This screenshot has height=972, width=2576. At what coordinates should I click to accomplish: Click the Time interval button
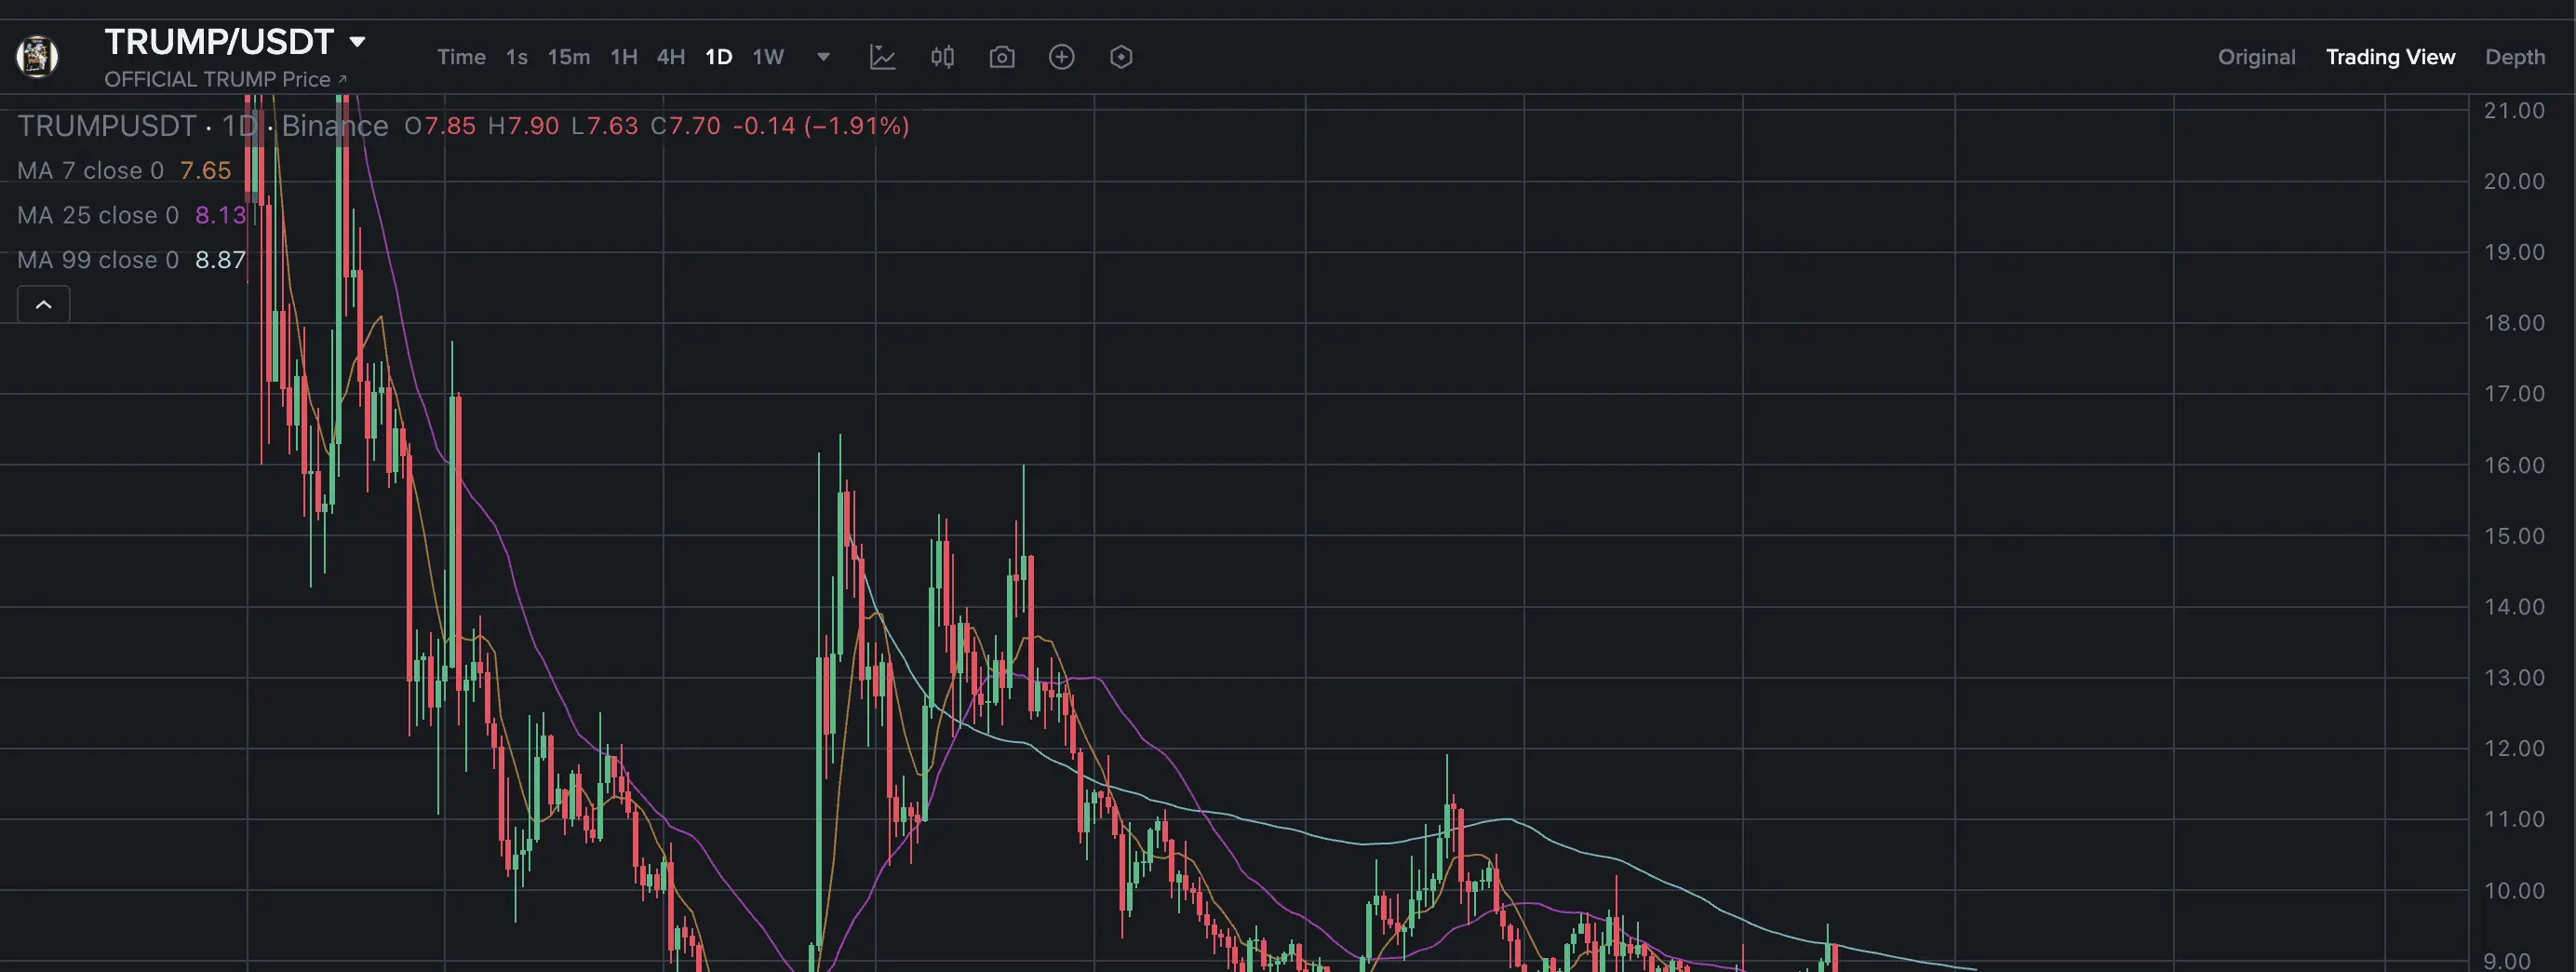461,57
